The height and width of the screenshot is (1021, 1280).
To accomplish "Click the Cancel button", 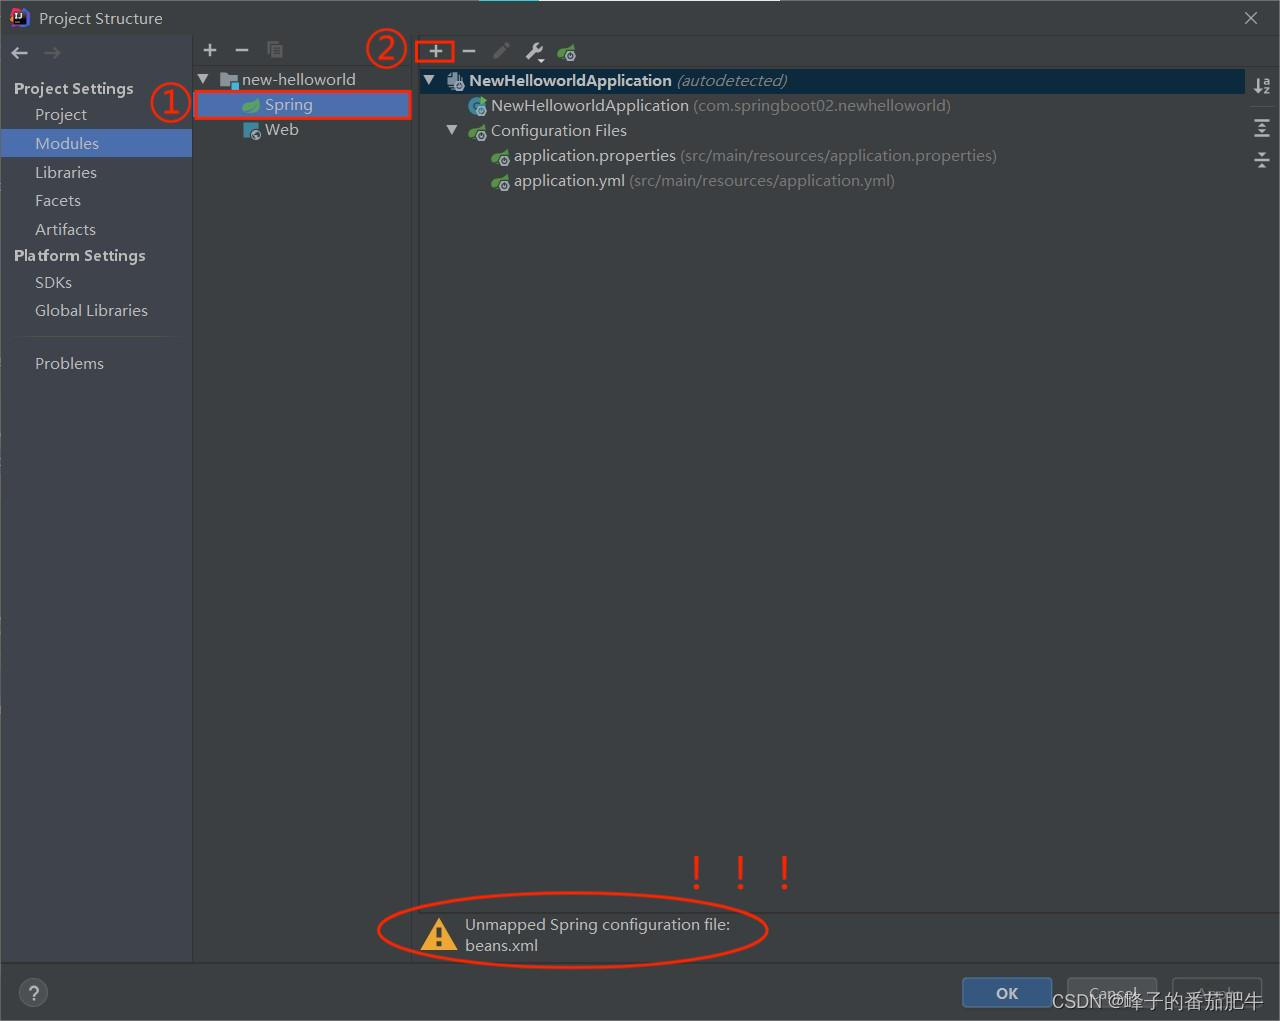I will [1112, 993].
